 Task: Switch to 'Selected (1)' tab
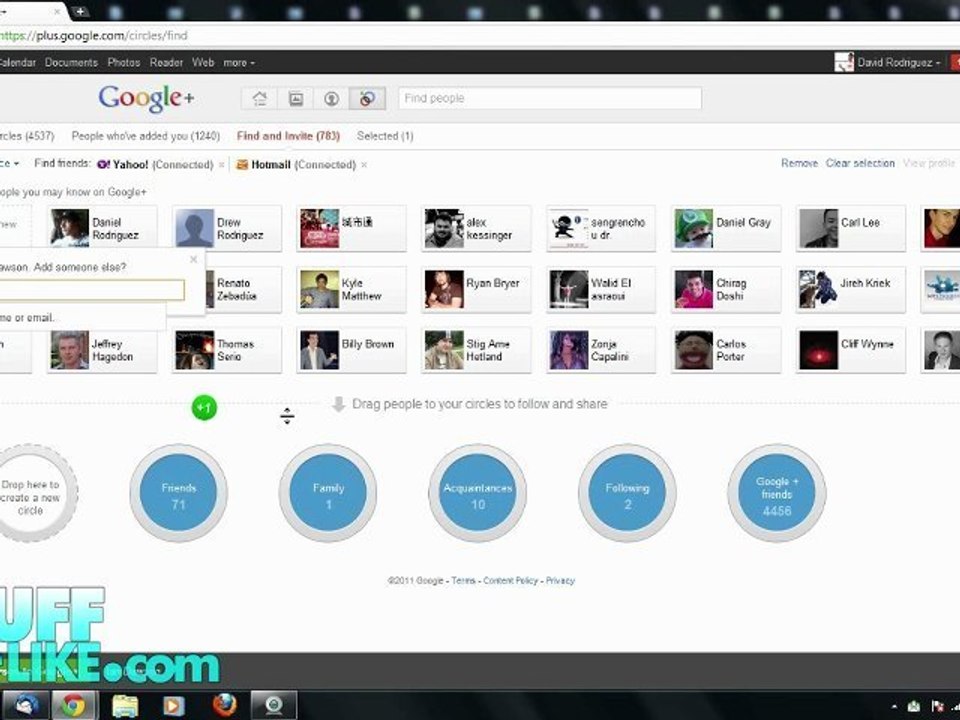tap(385, 136)
